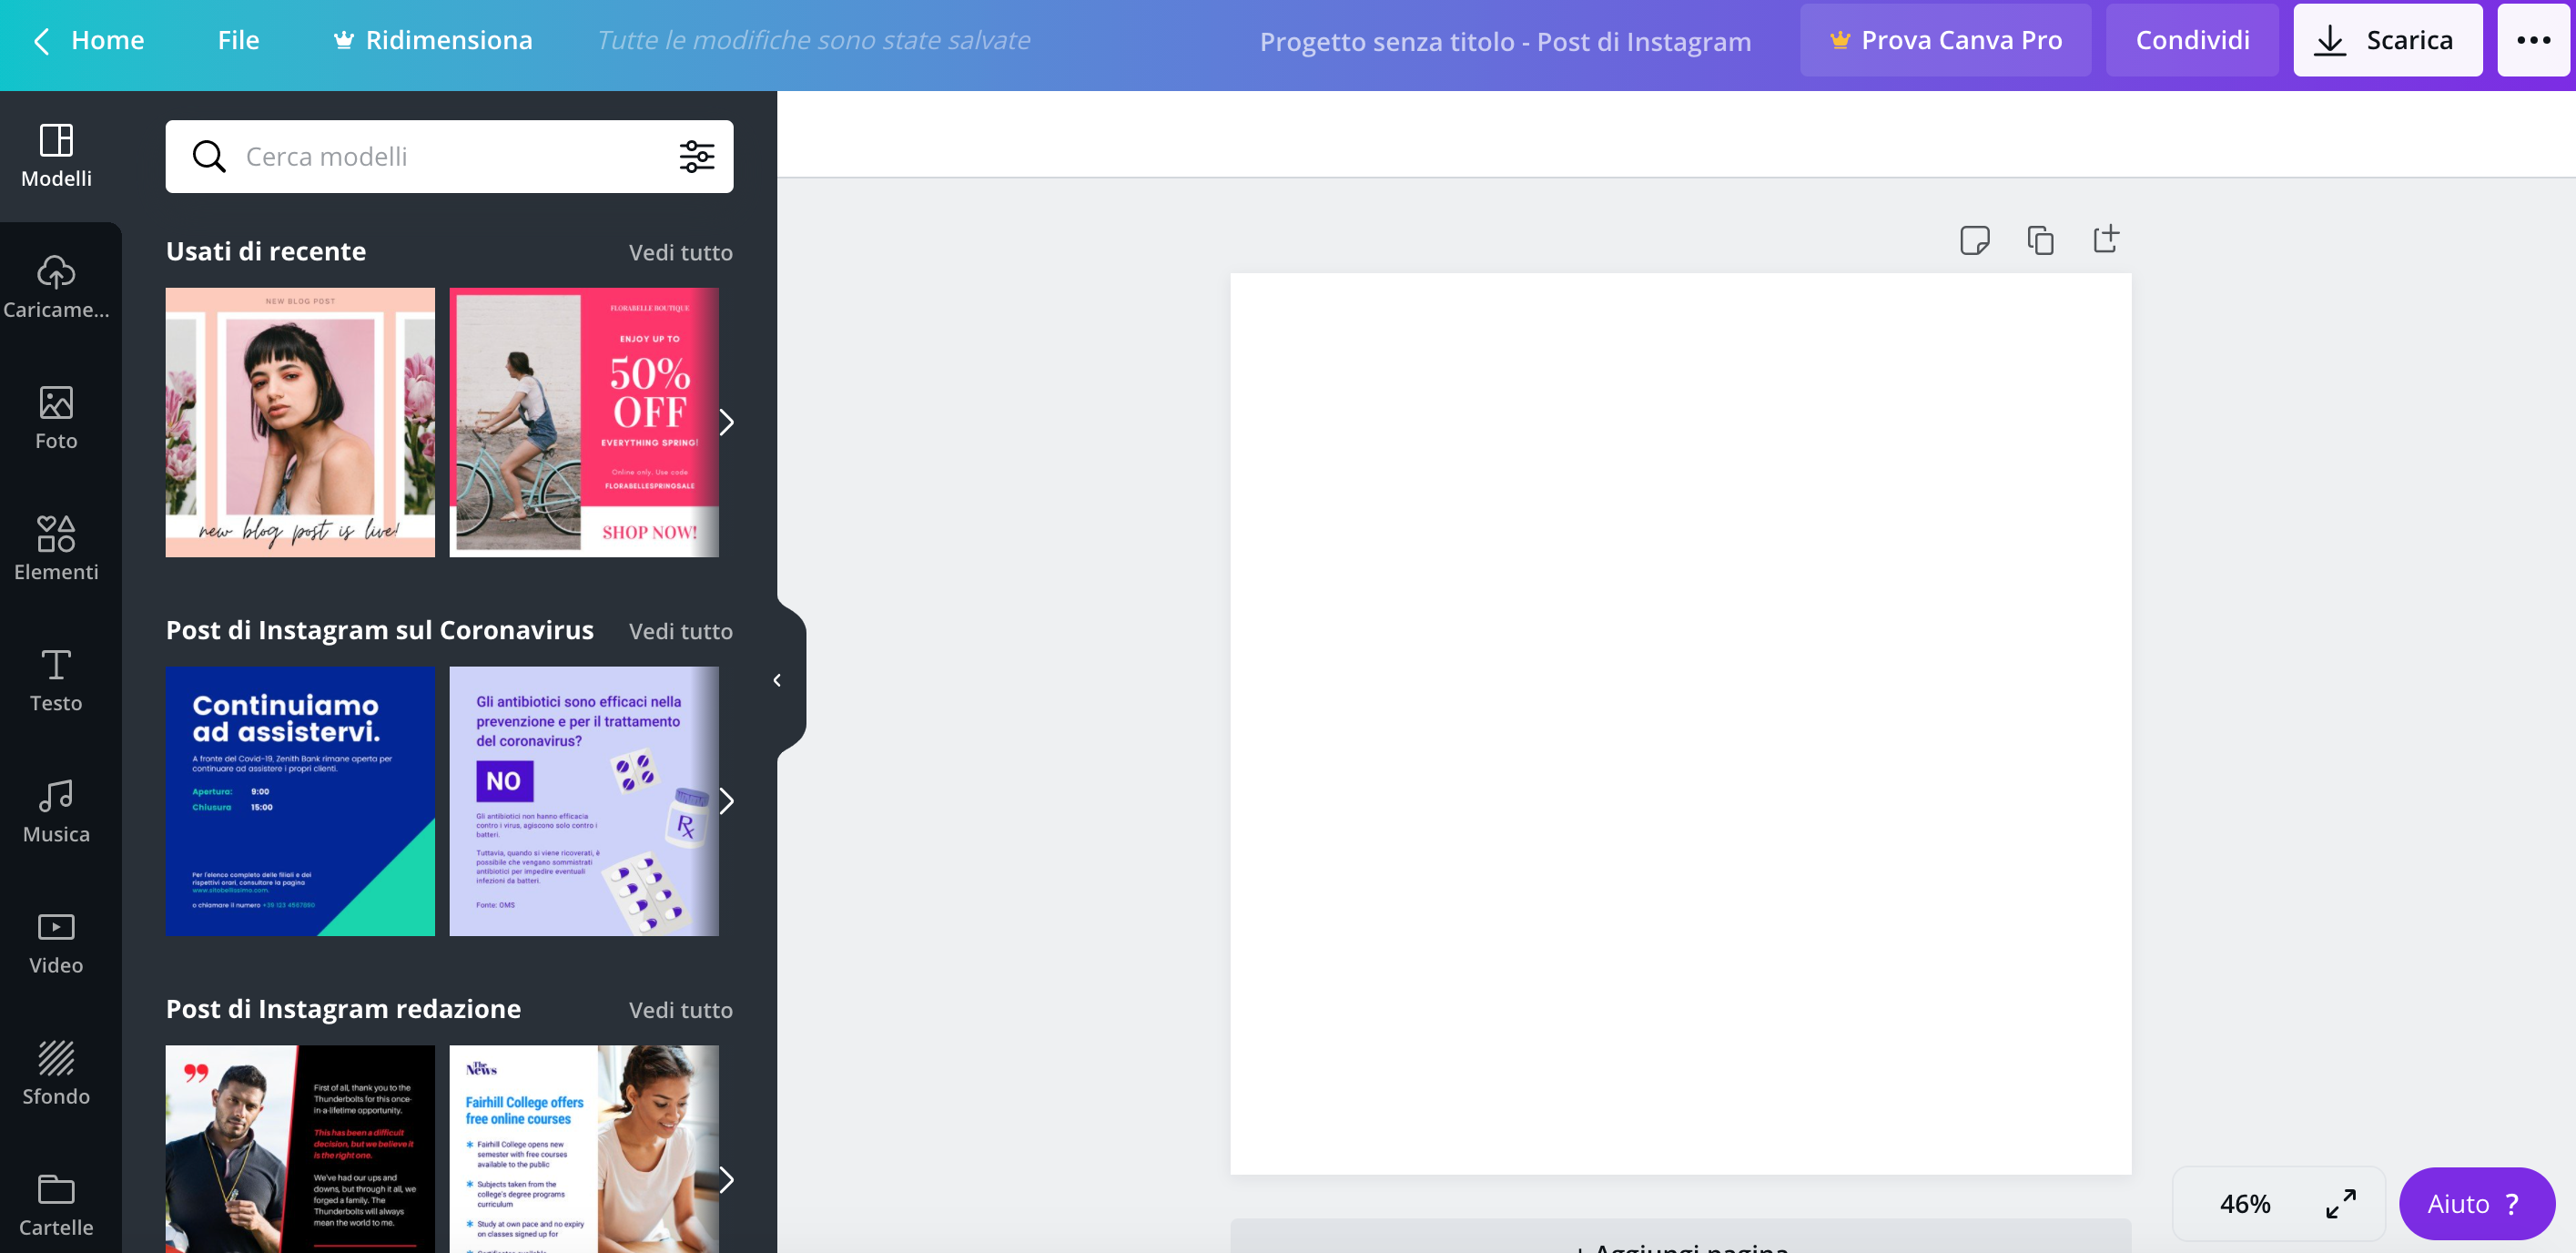Screen dimensions: 2576x1253
Task: Click the blank white canvas page
Action: click(x=1680, y=723)
